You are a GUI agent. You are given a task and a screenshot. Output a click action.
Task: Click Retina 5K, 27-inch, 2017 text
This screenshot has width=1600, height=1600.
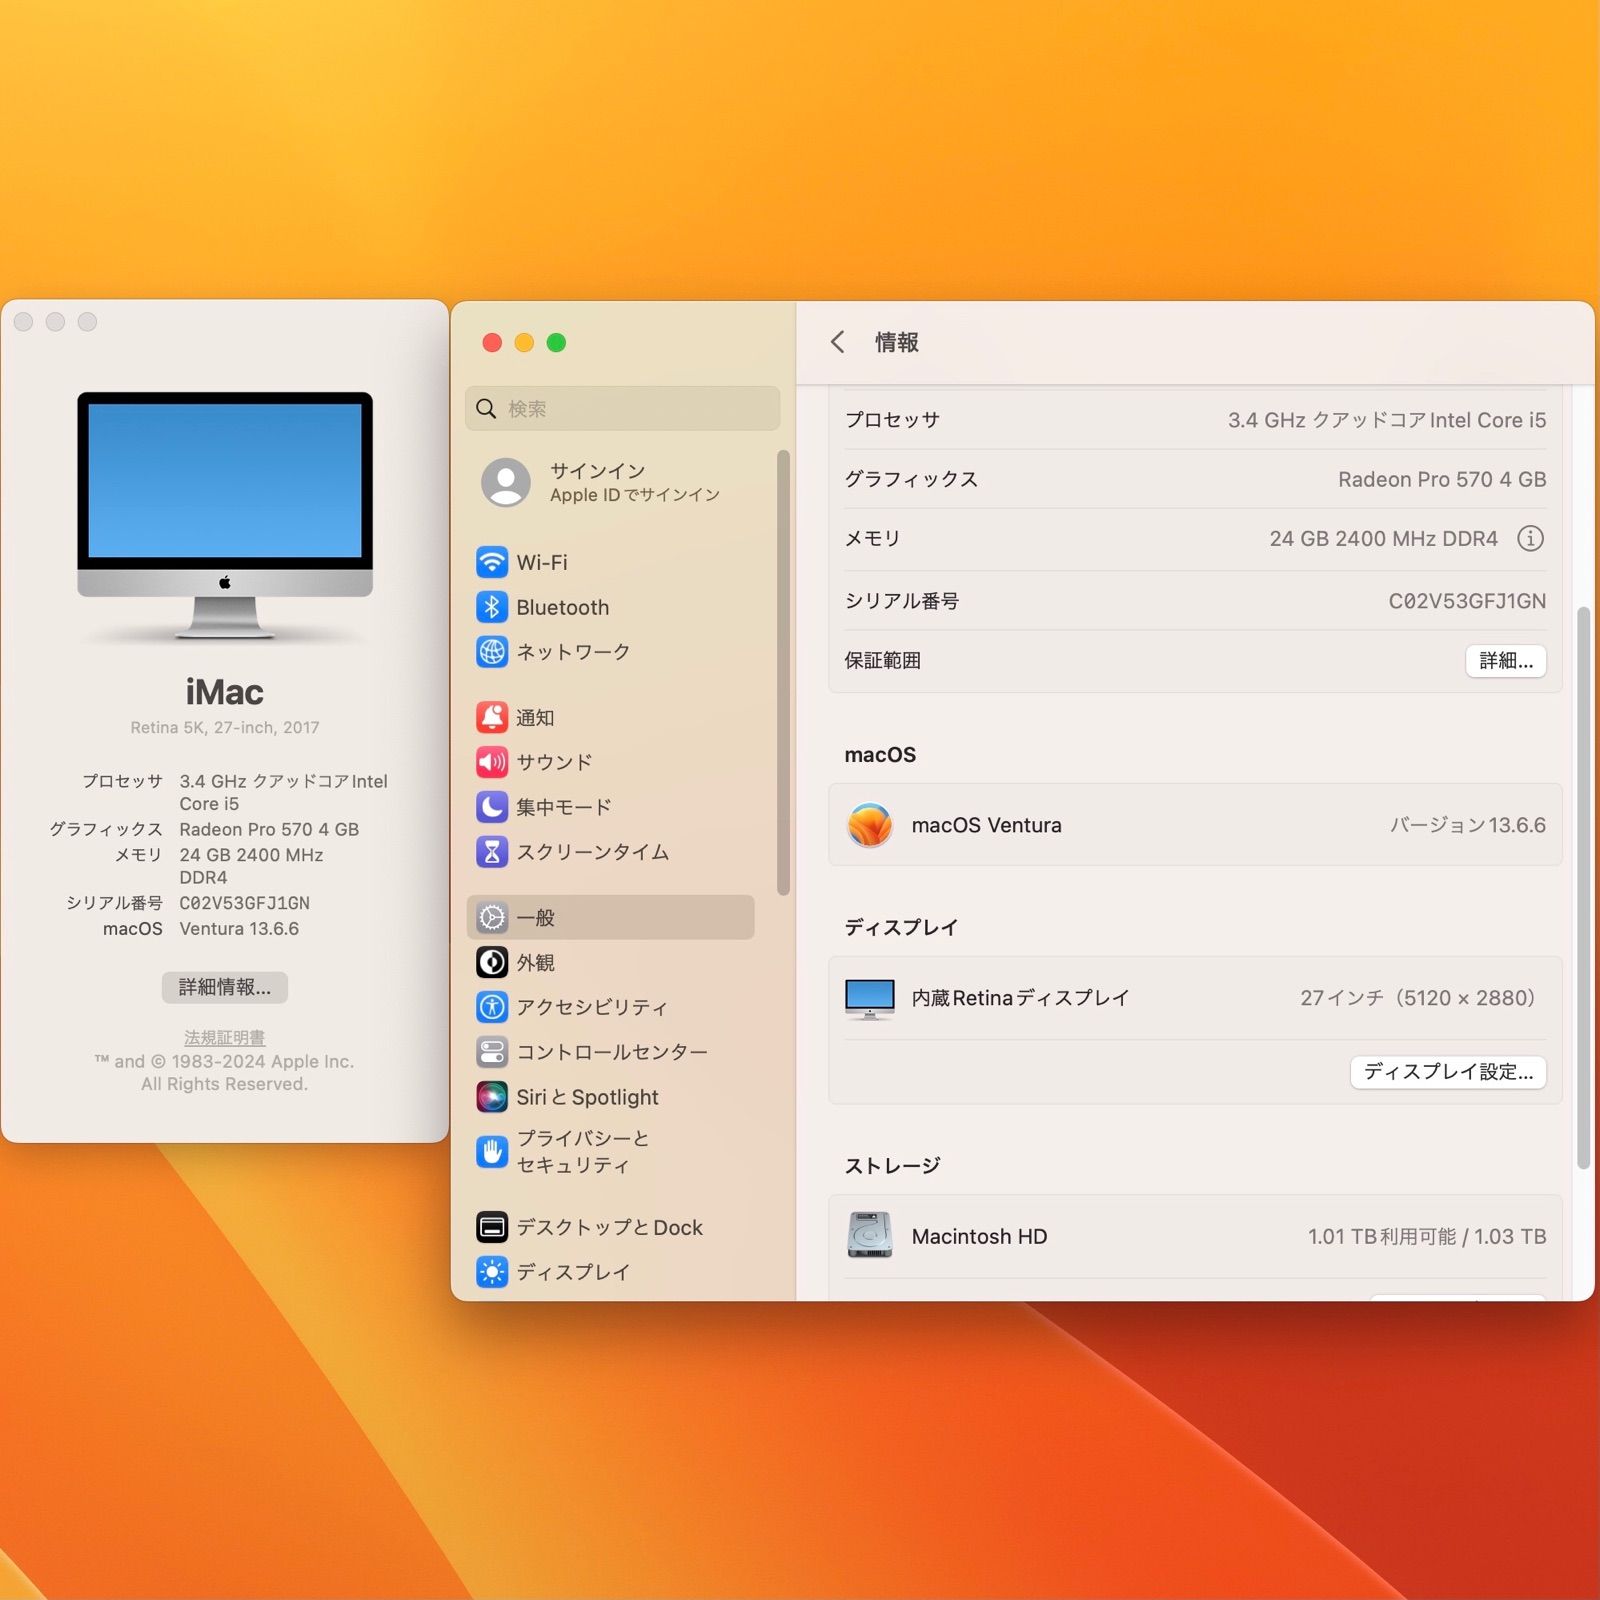[x=225, y=727]
